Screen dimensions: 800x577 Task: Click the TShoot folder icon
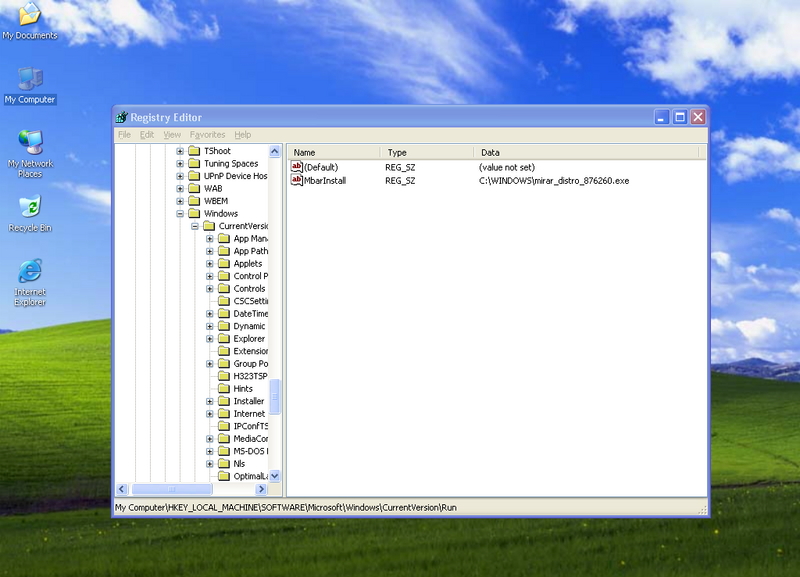[194, 150]
